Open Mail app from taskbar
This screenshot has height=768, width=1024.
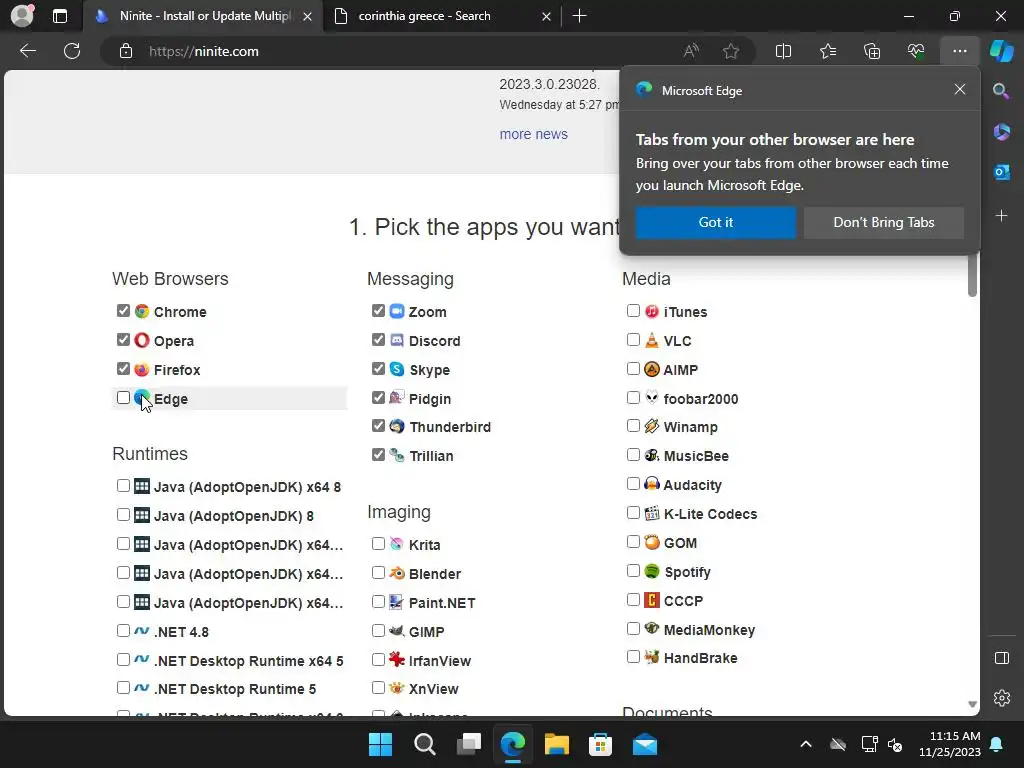[645, 744]
